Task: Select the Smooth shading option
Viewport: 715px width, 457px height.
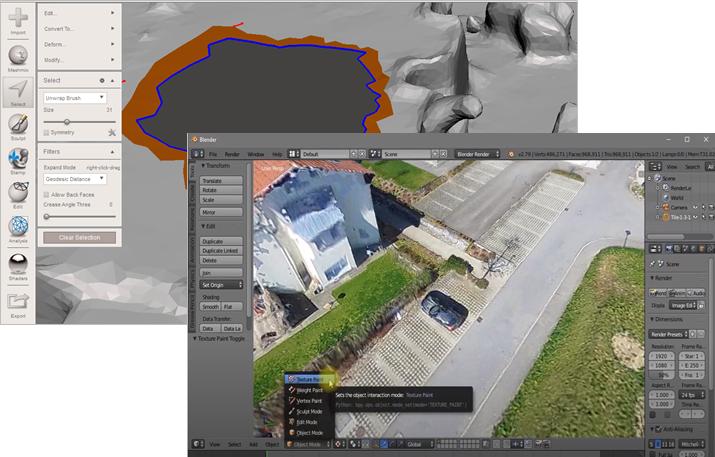Action: pyautogui.click(x=211, y=307)
